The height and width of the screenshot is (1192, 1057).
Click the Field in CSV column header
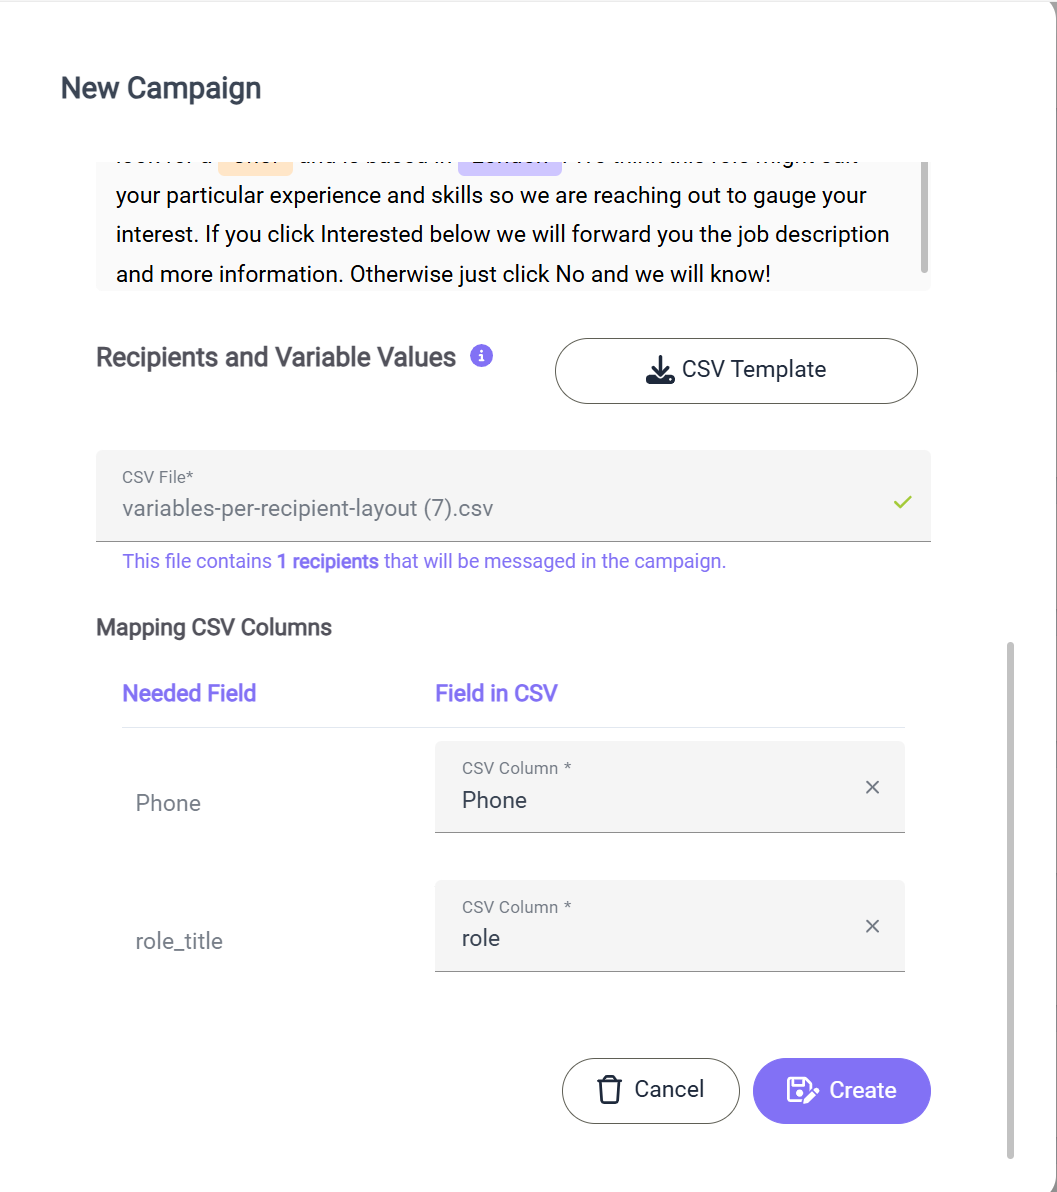[496, 693]
